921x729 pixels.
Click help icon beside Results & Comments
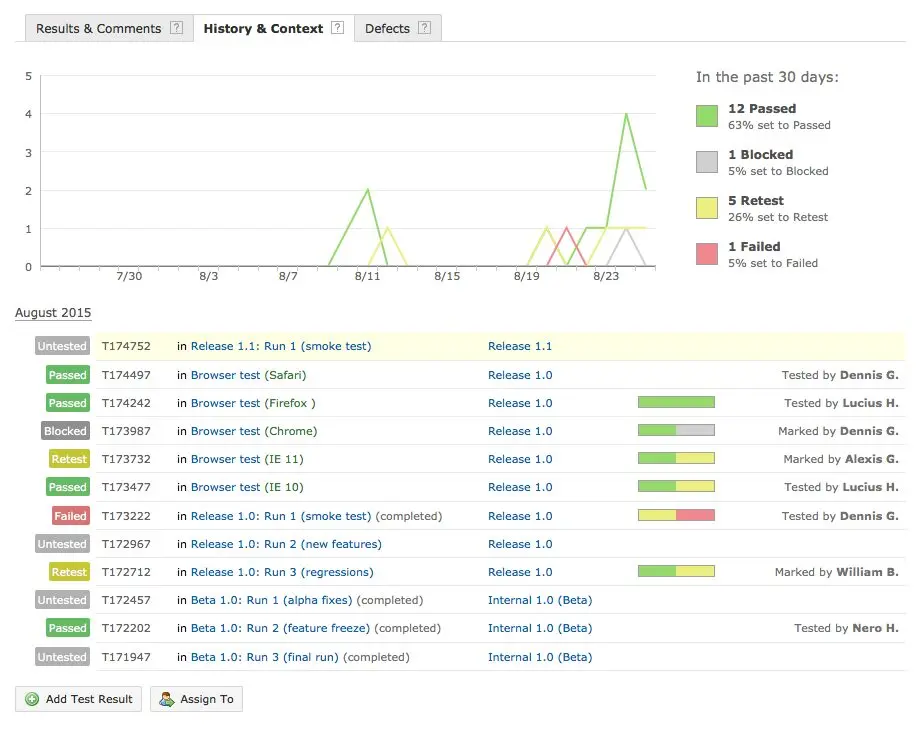click(176, 28)
